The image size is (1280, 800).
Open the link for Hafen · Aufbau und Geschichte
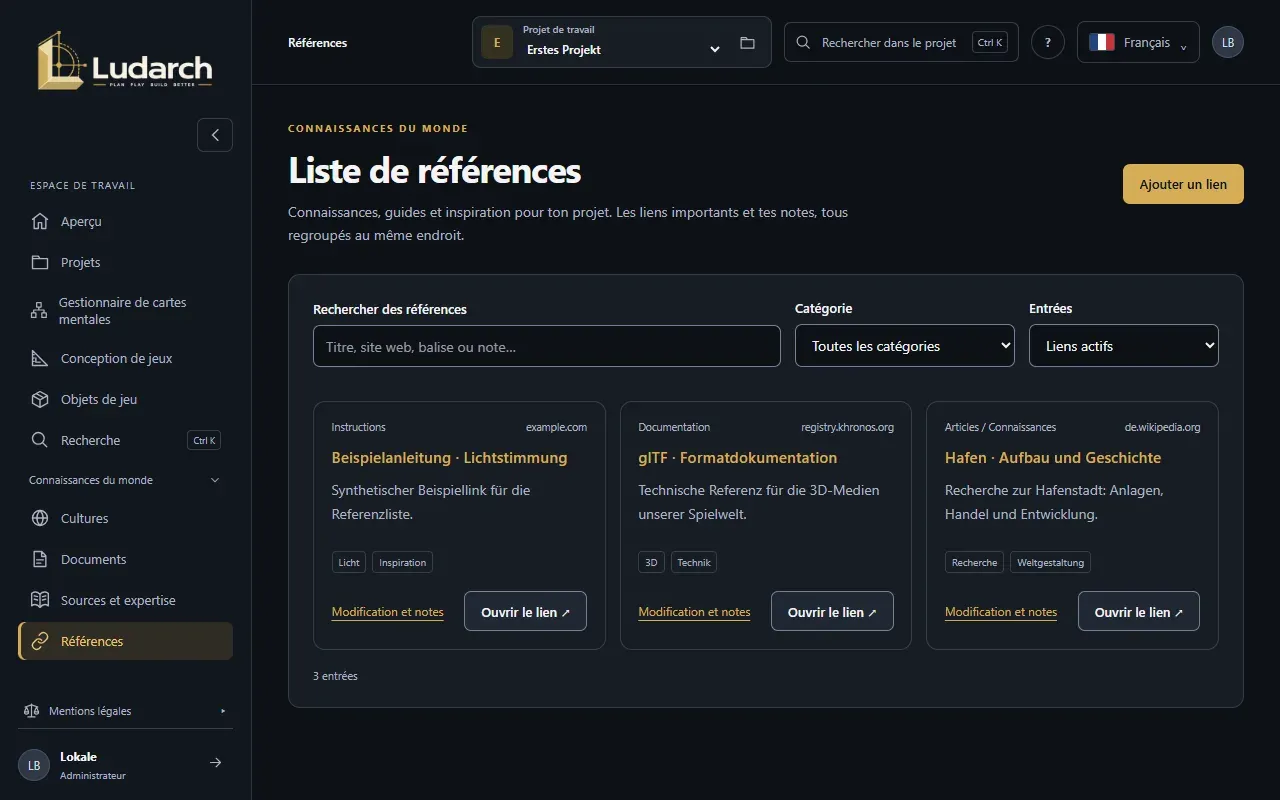point(1139,612)
